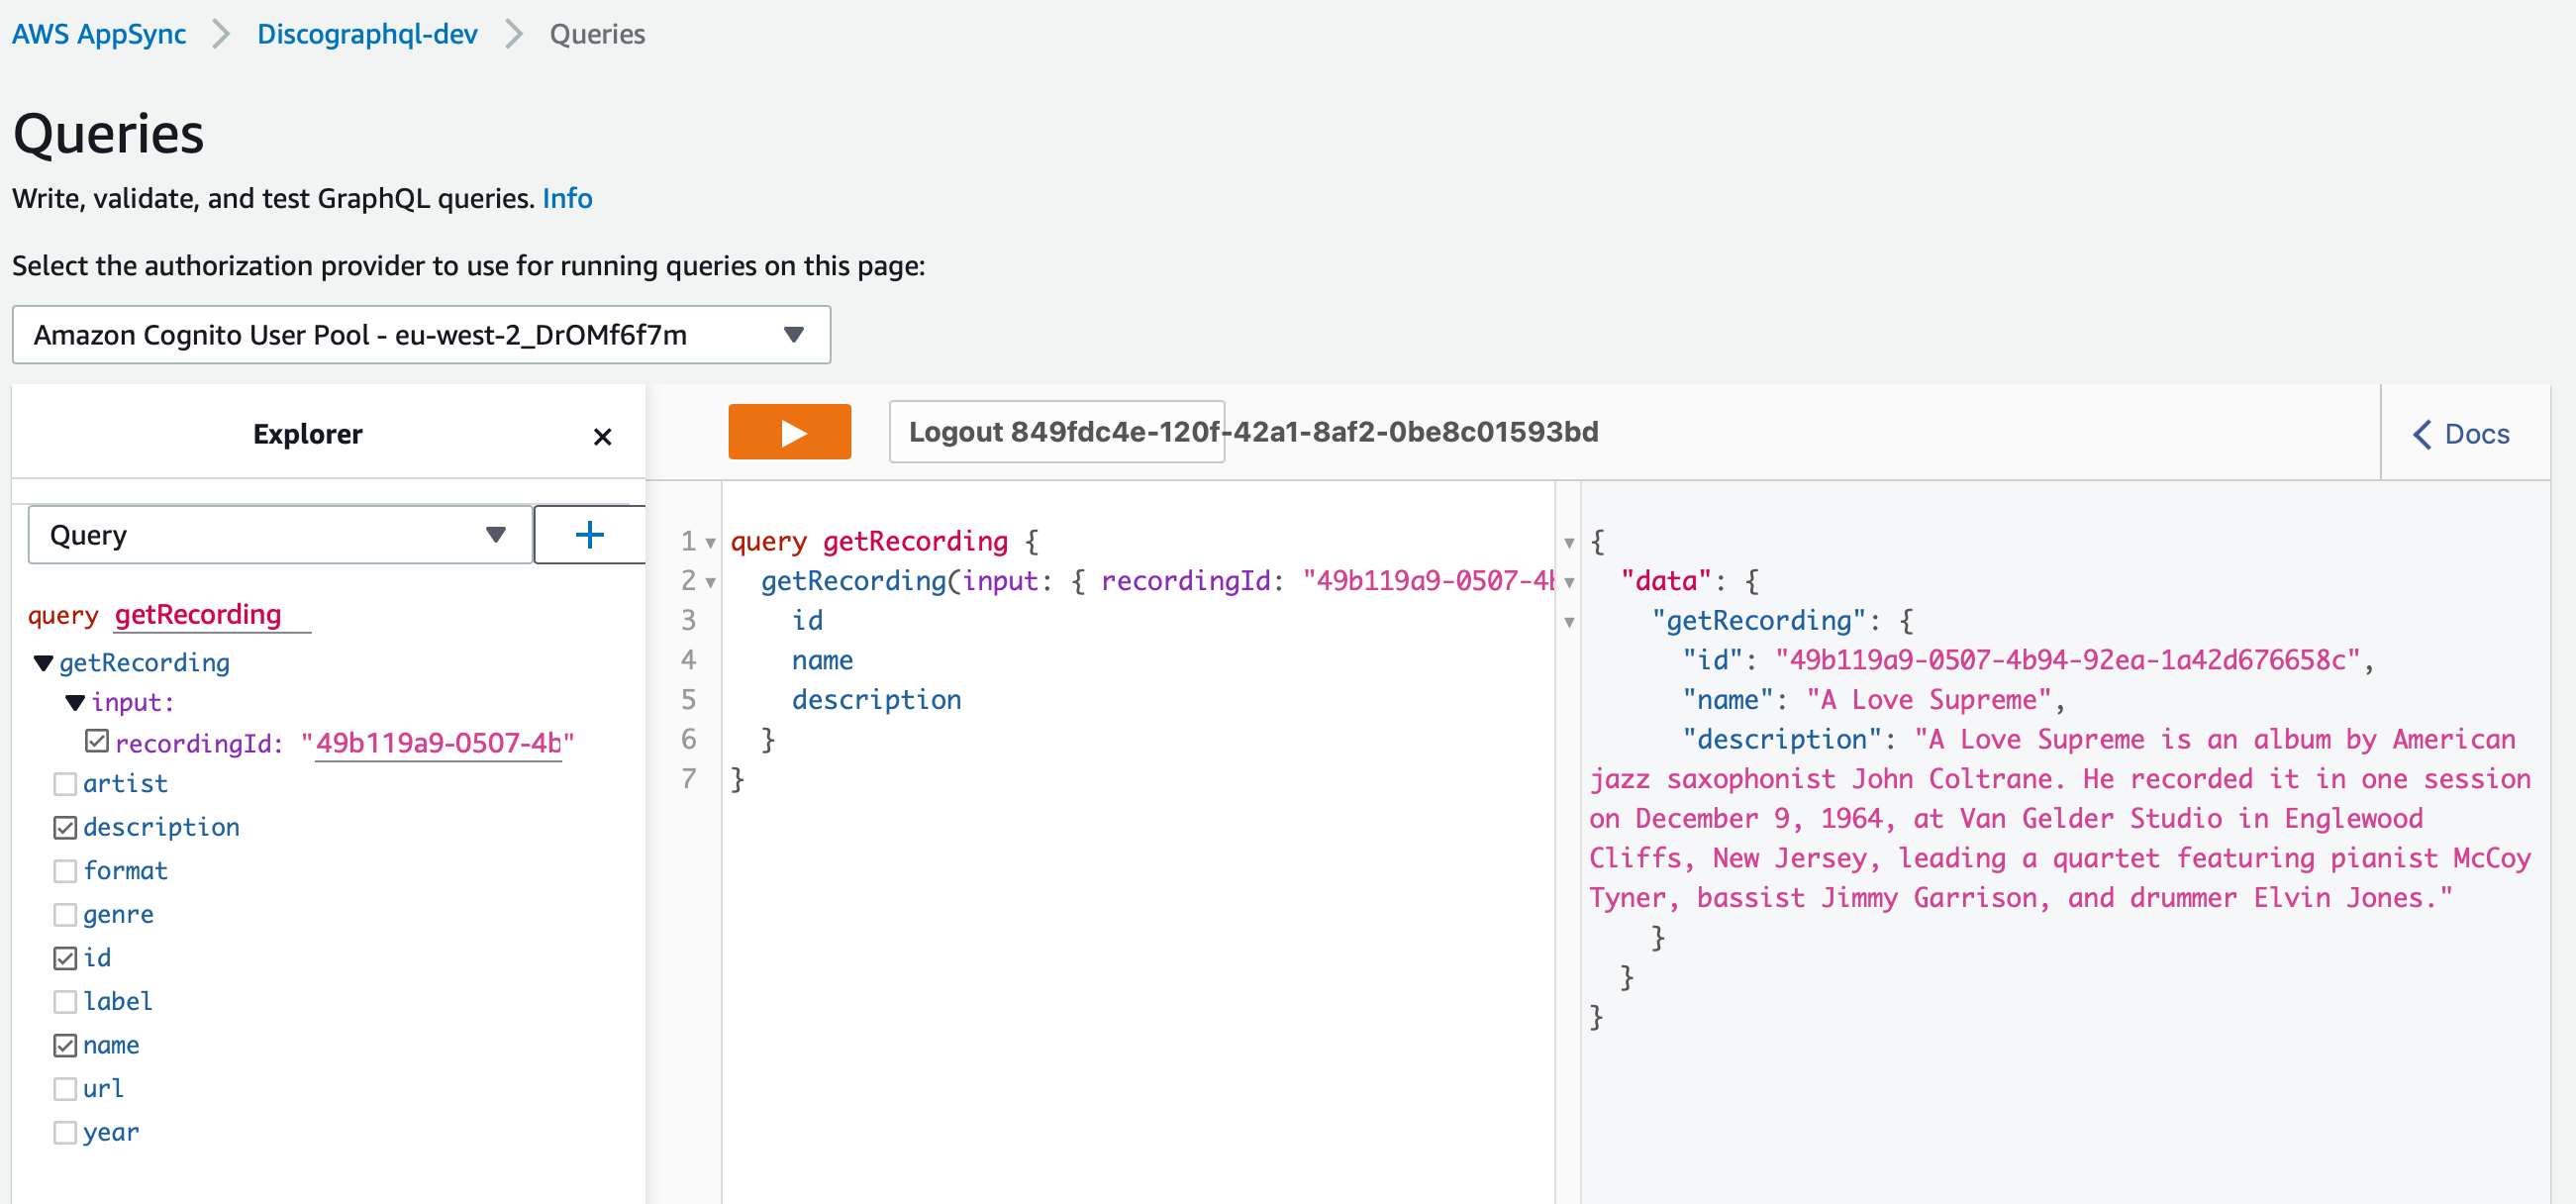Viewport: 2576px width, 1204px height.
Task: Check the label field checkbox
Action: 65,1002
